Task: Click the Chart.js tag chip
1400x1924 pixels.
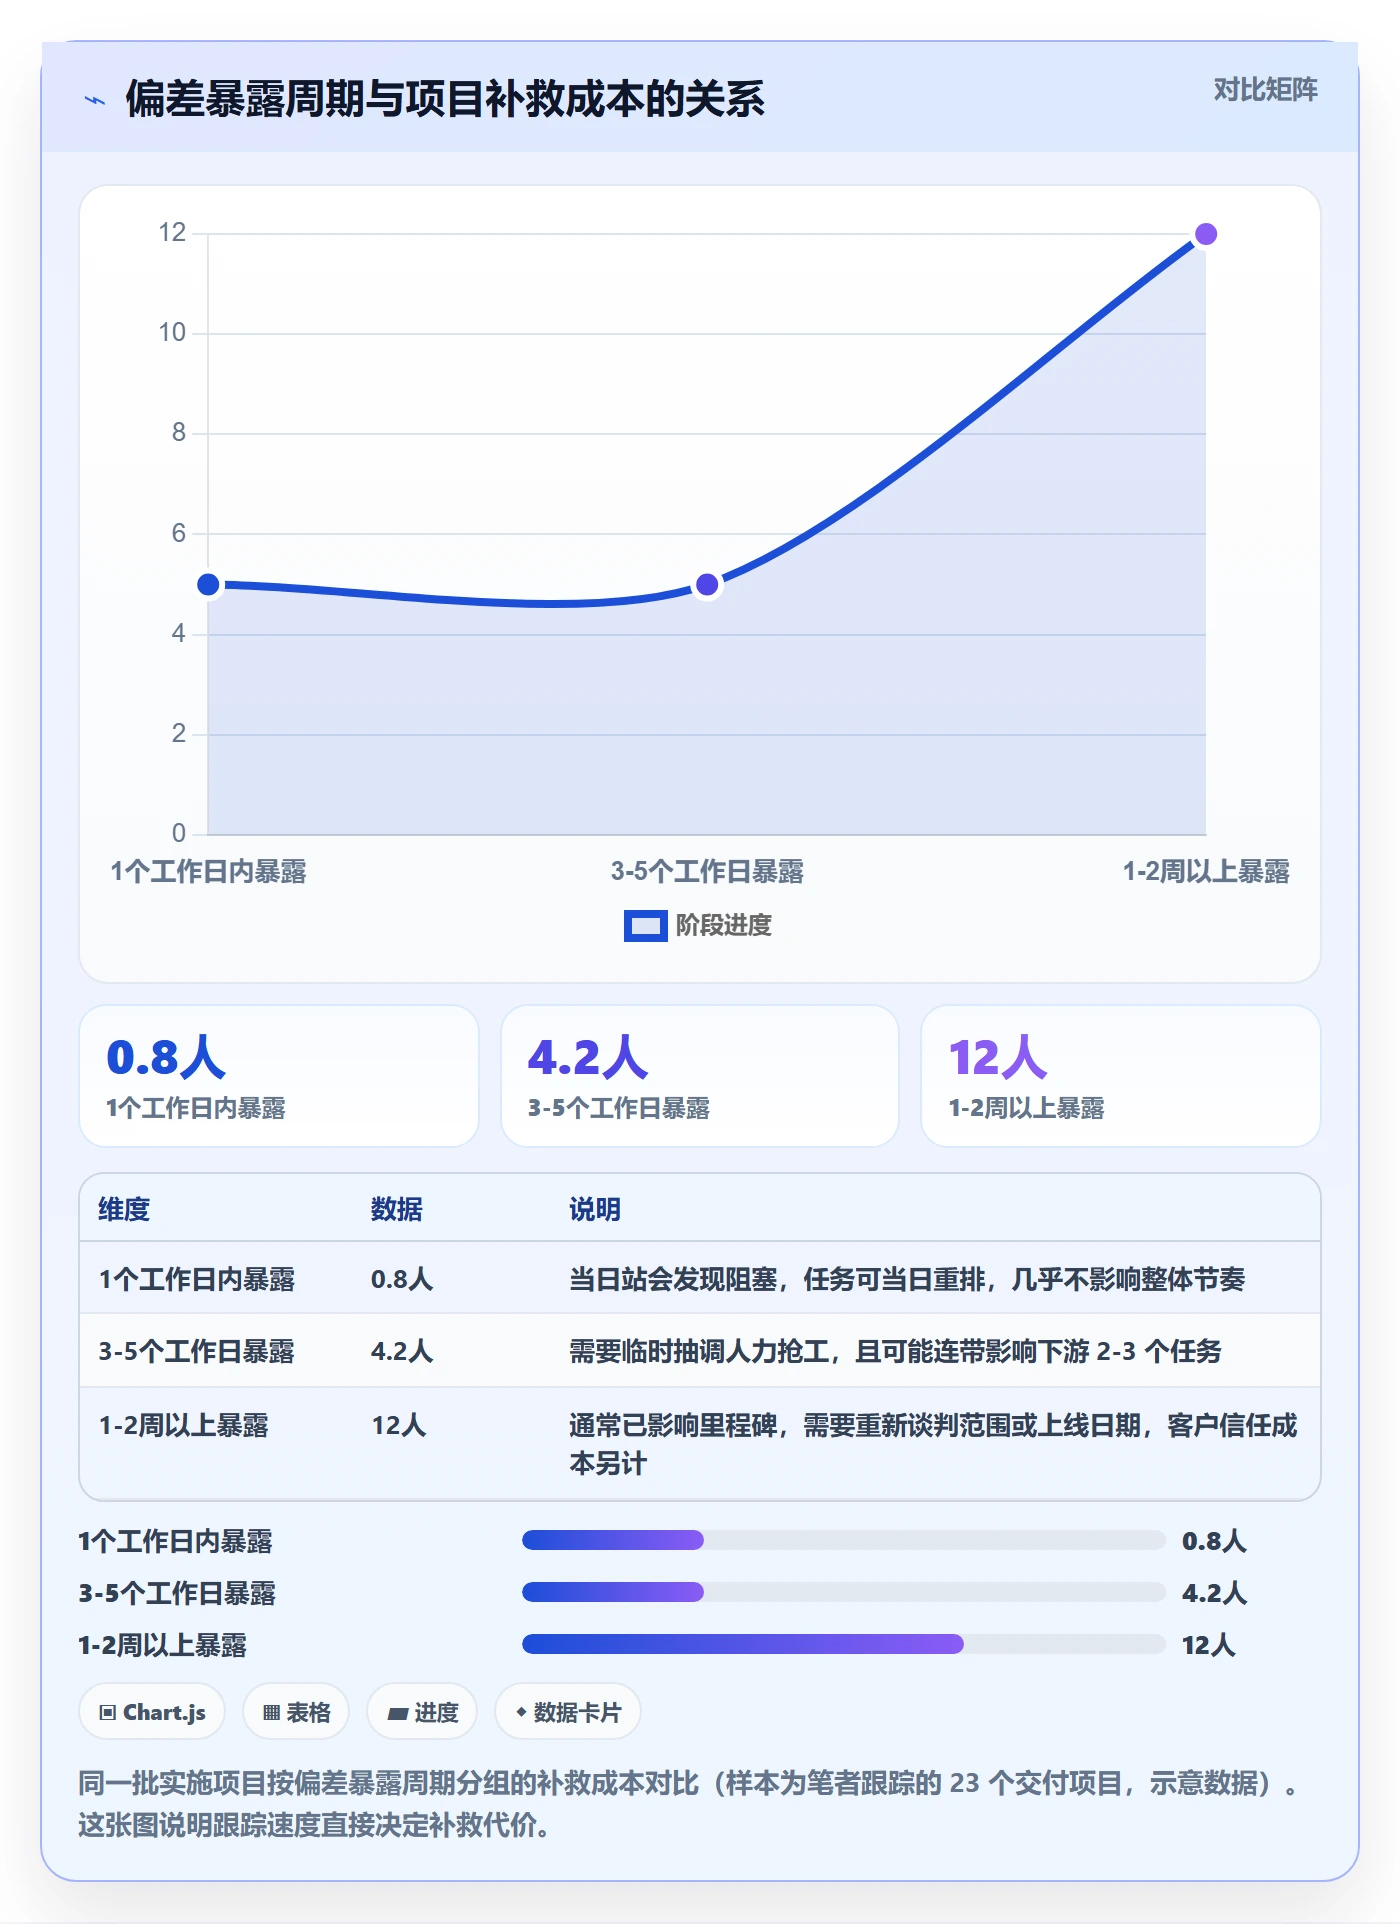Action: [x=152, y=1712]
